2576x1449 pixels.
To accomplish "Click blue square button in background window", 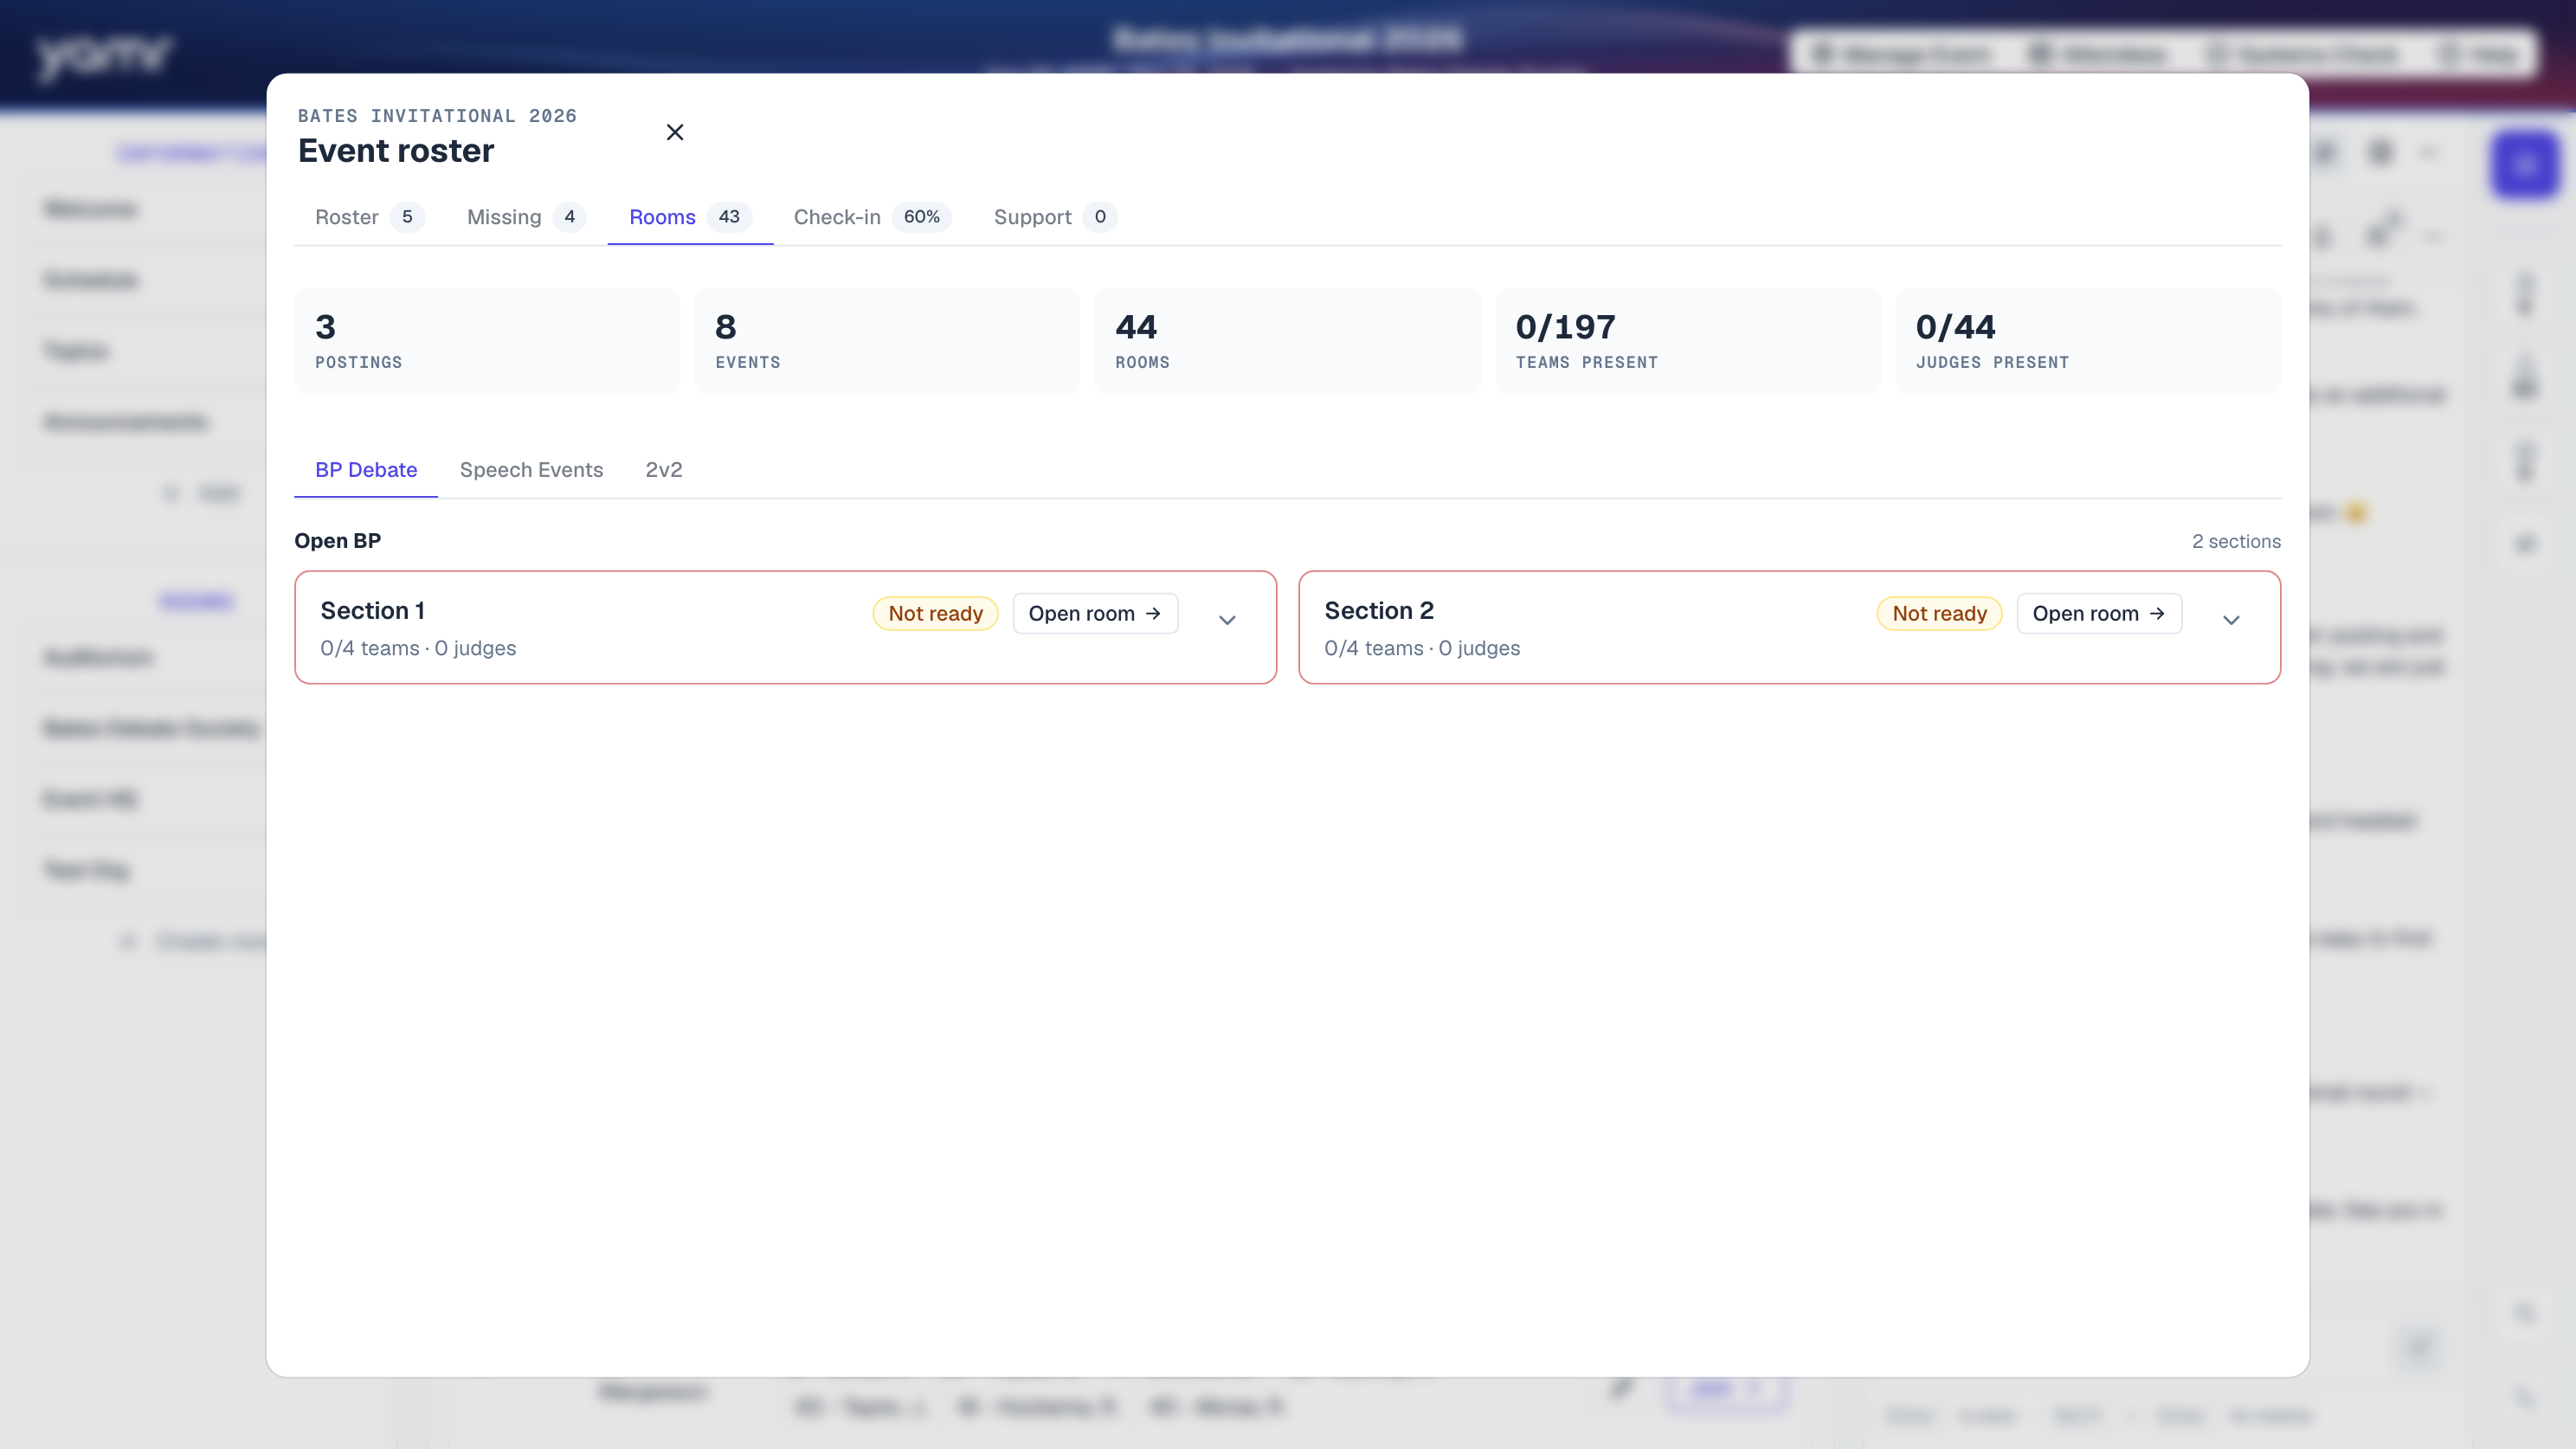I will tap(2524, 165).
